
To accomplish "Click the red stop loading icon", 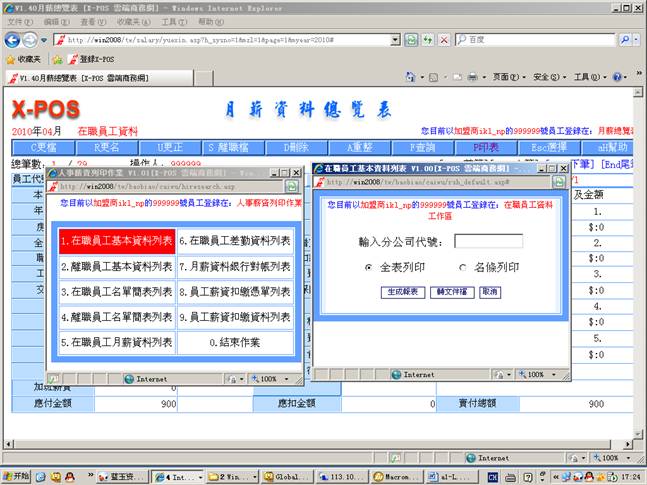I will click(x=443, y=39).
